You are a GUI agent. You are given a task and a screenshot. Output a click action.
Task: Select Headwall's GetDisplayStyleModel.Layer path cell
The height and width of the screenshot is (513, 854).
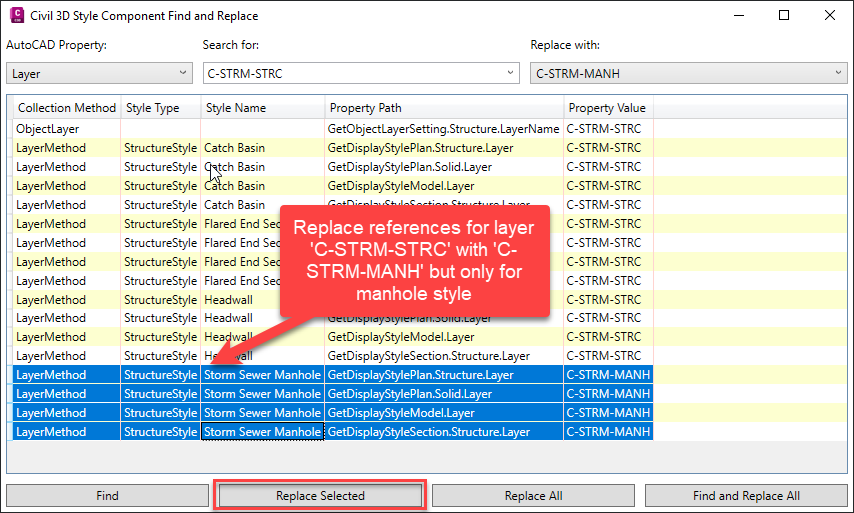click(444, 337)
